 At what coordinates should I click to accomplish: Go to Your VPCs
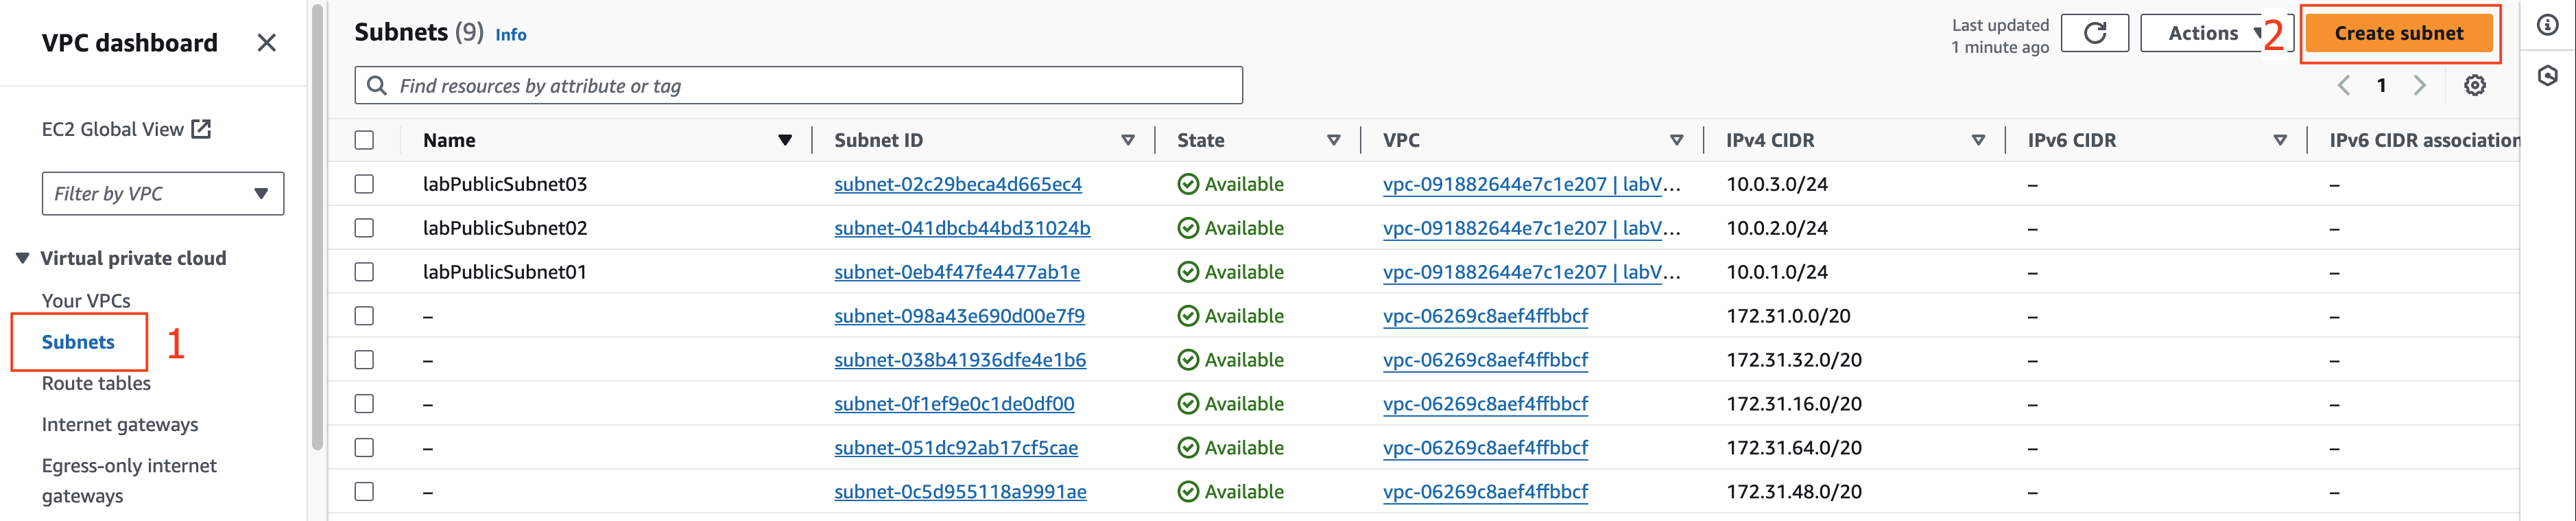[86, 301]
